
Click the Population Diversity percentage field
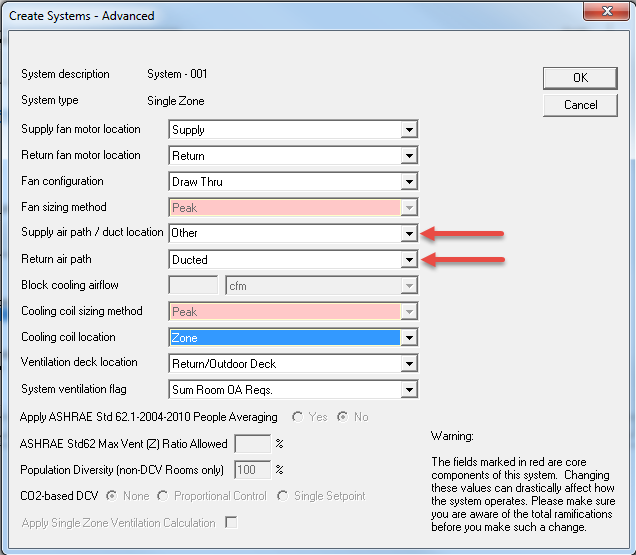pos(252,470)
